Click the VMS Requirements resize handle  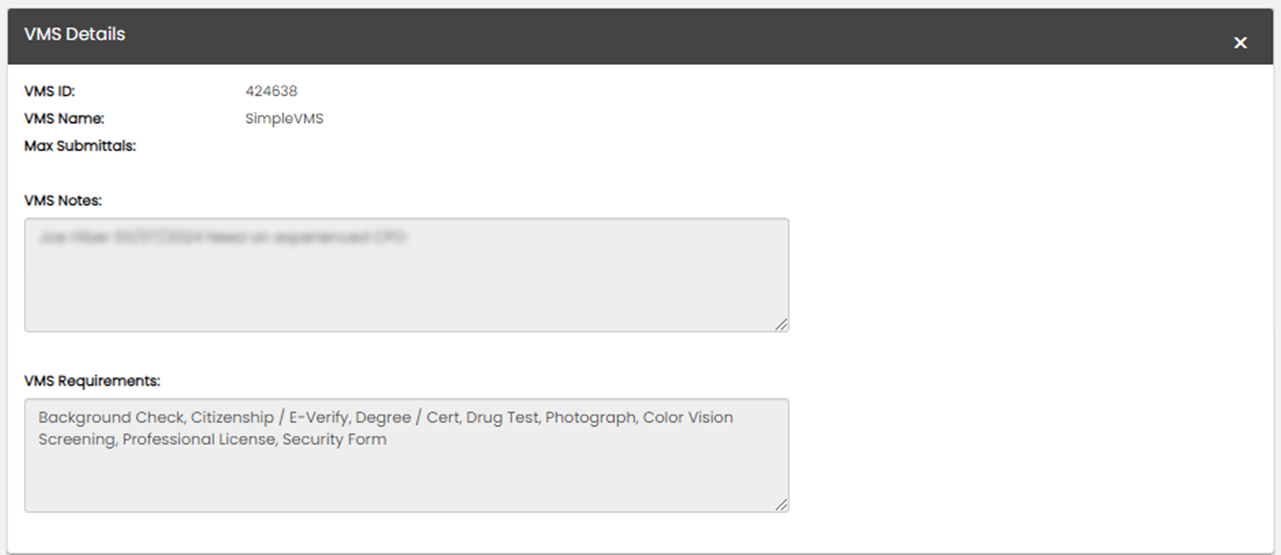(781, 505)
